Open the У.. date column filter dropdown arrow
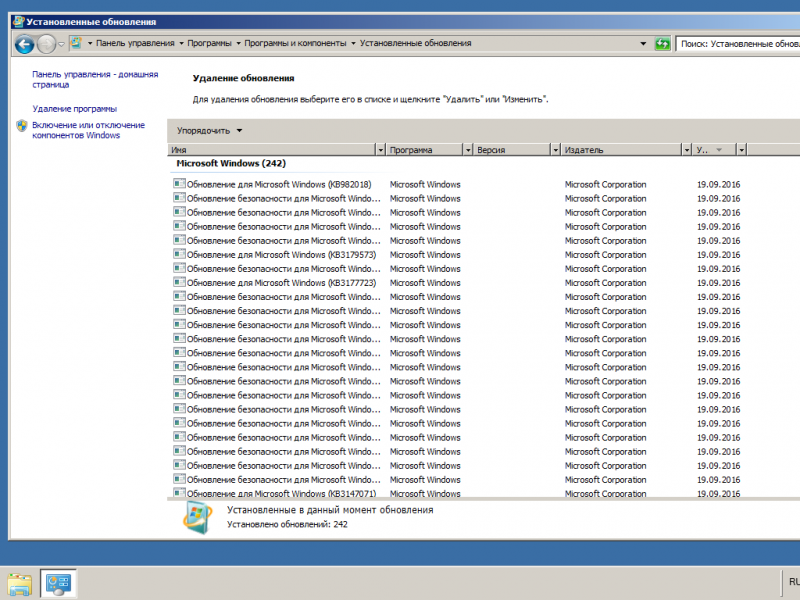The image size is (800, 600). tap(742, 150)
